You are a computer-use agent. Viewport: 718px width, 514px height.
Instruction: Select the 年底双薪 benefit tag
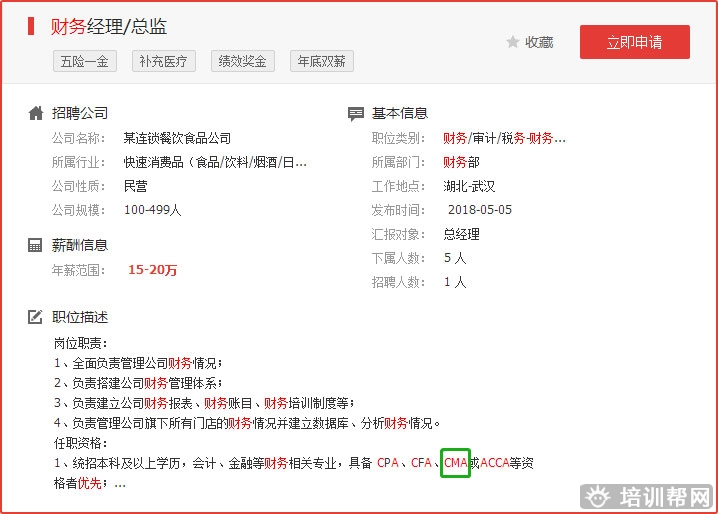tap(321, 61)
